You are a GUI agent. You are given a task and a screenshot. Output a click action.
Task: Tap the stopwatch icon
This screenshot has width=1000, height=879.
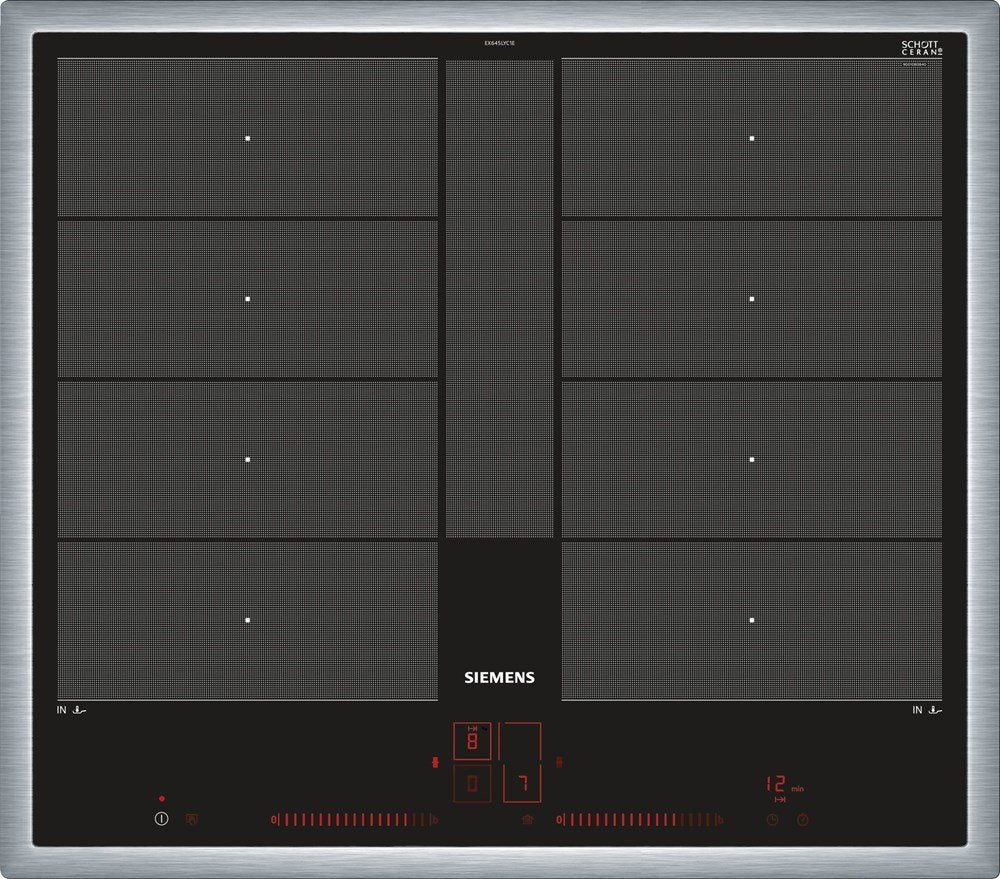pyautogui.click(x=803, y=820)
